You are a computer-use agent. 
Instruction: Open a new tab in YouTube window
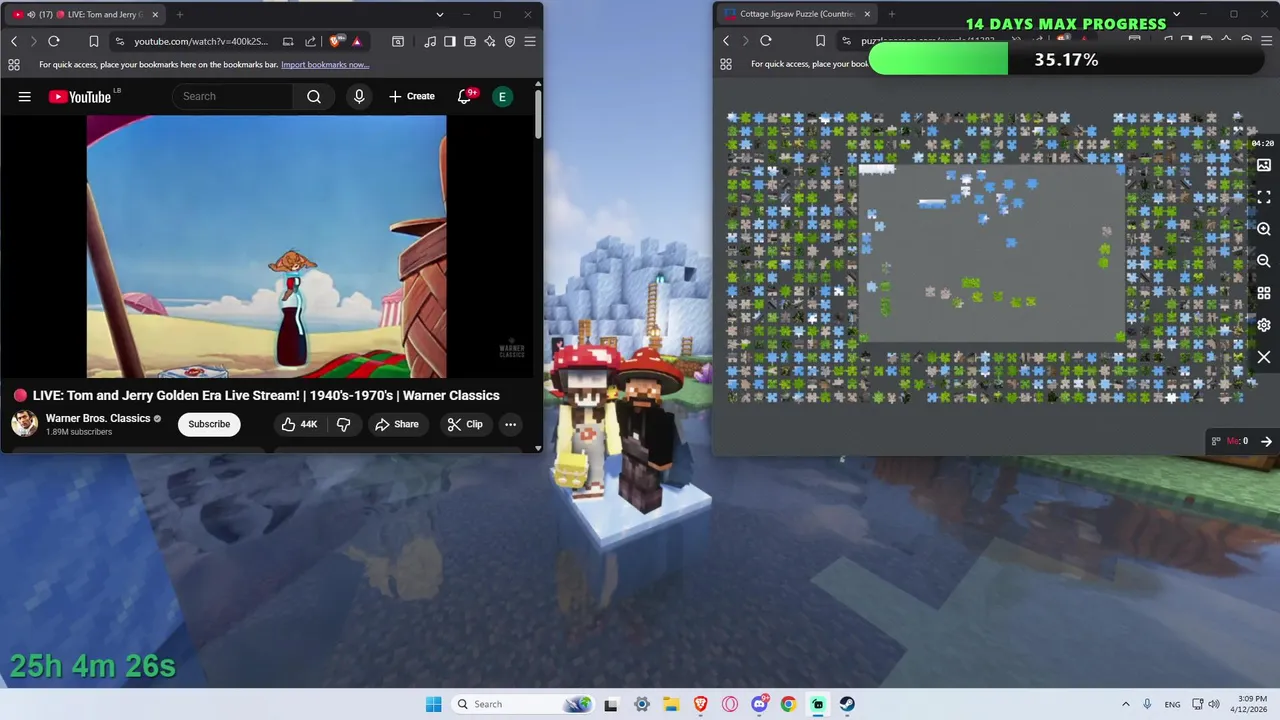180,15
